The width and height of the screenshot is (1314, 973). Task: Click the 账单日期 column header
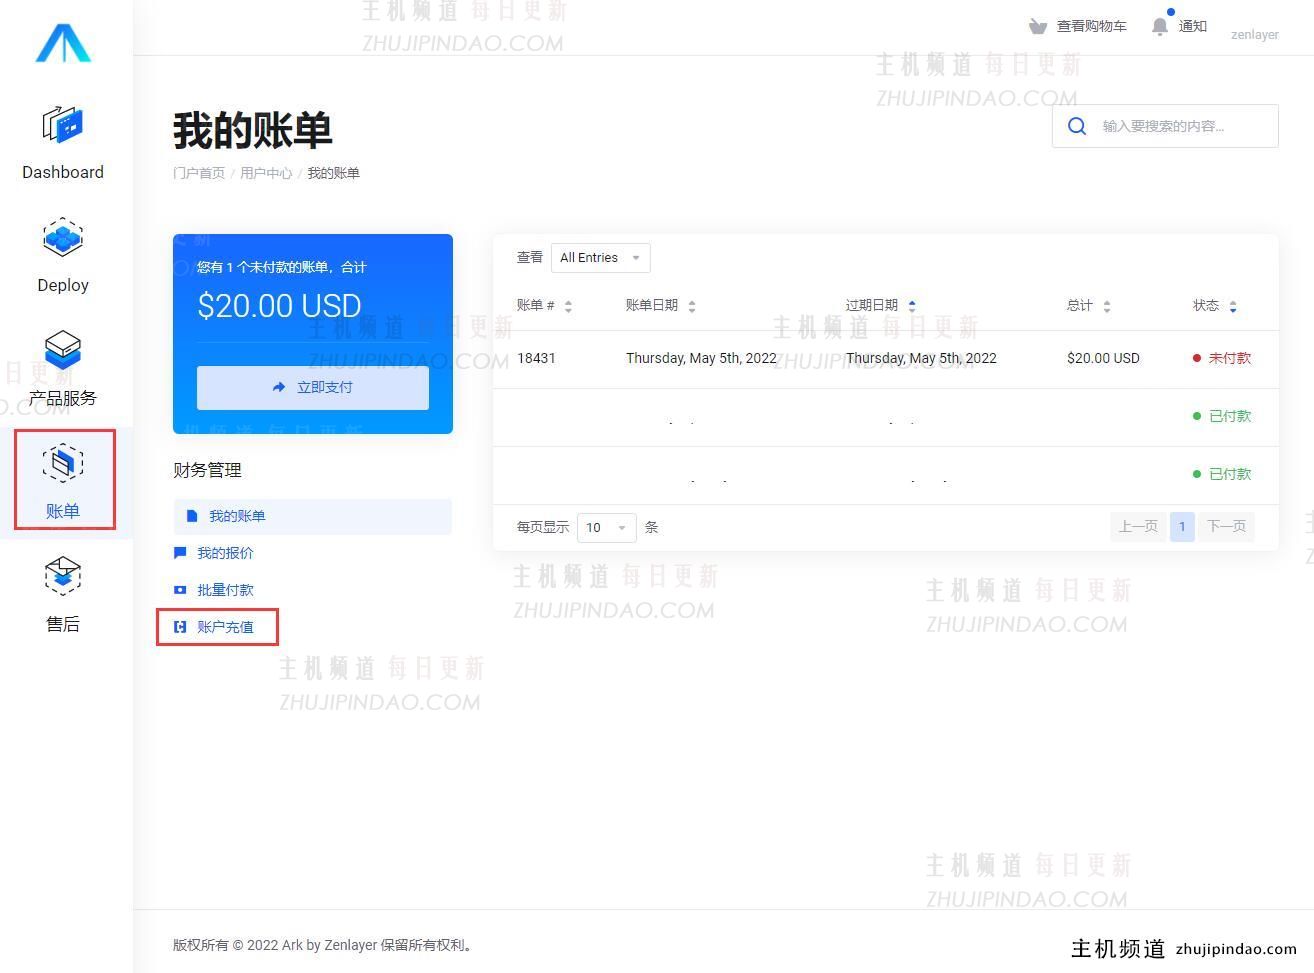pyautogui.click(x=652, y=305)
